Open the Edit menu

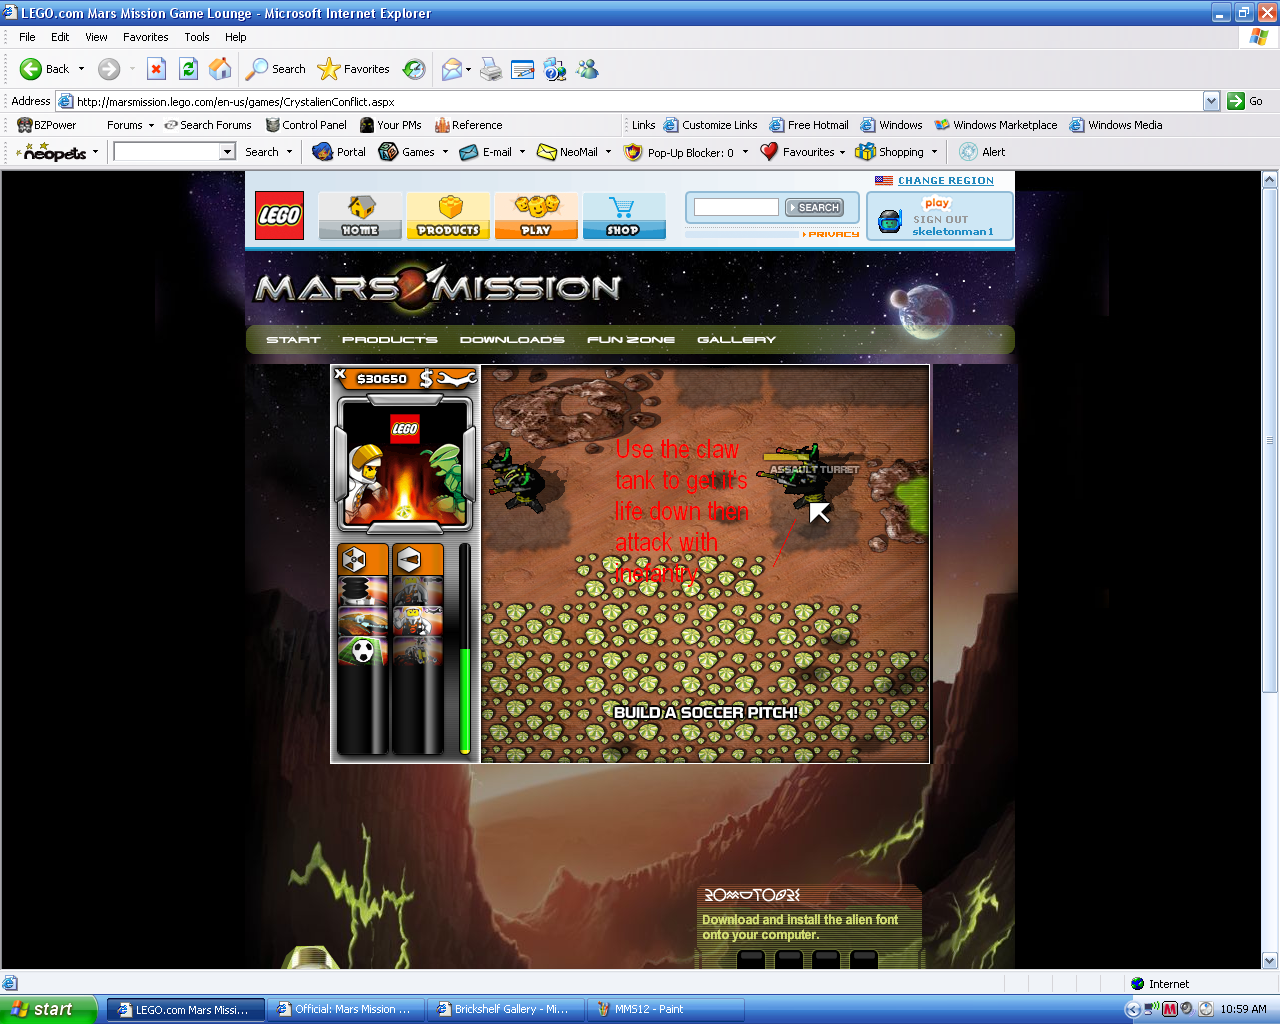pos(60,37)
